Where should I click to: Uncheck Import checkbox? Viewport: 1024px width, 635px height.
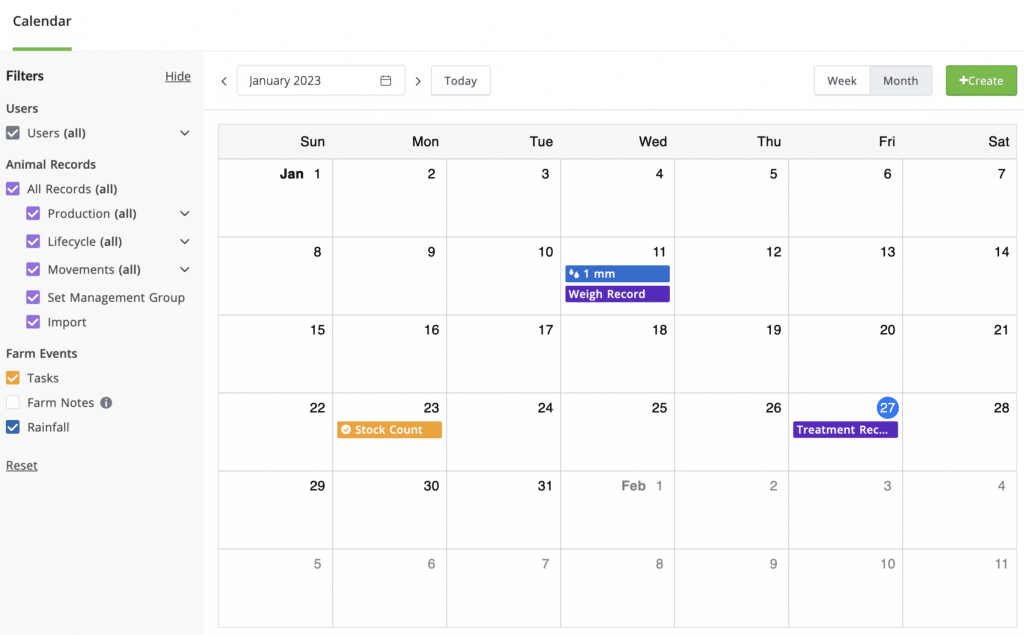(x=33, y=322)
